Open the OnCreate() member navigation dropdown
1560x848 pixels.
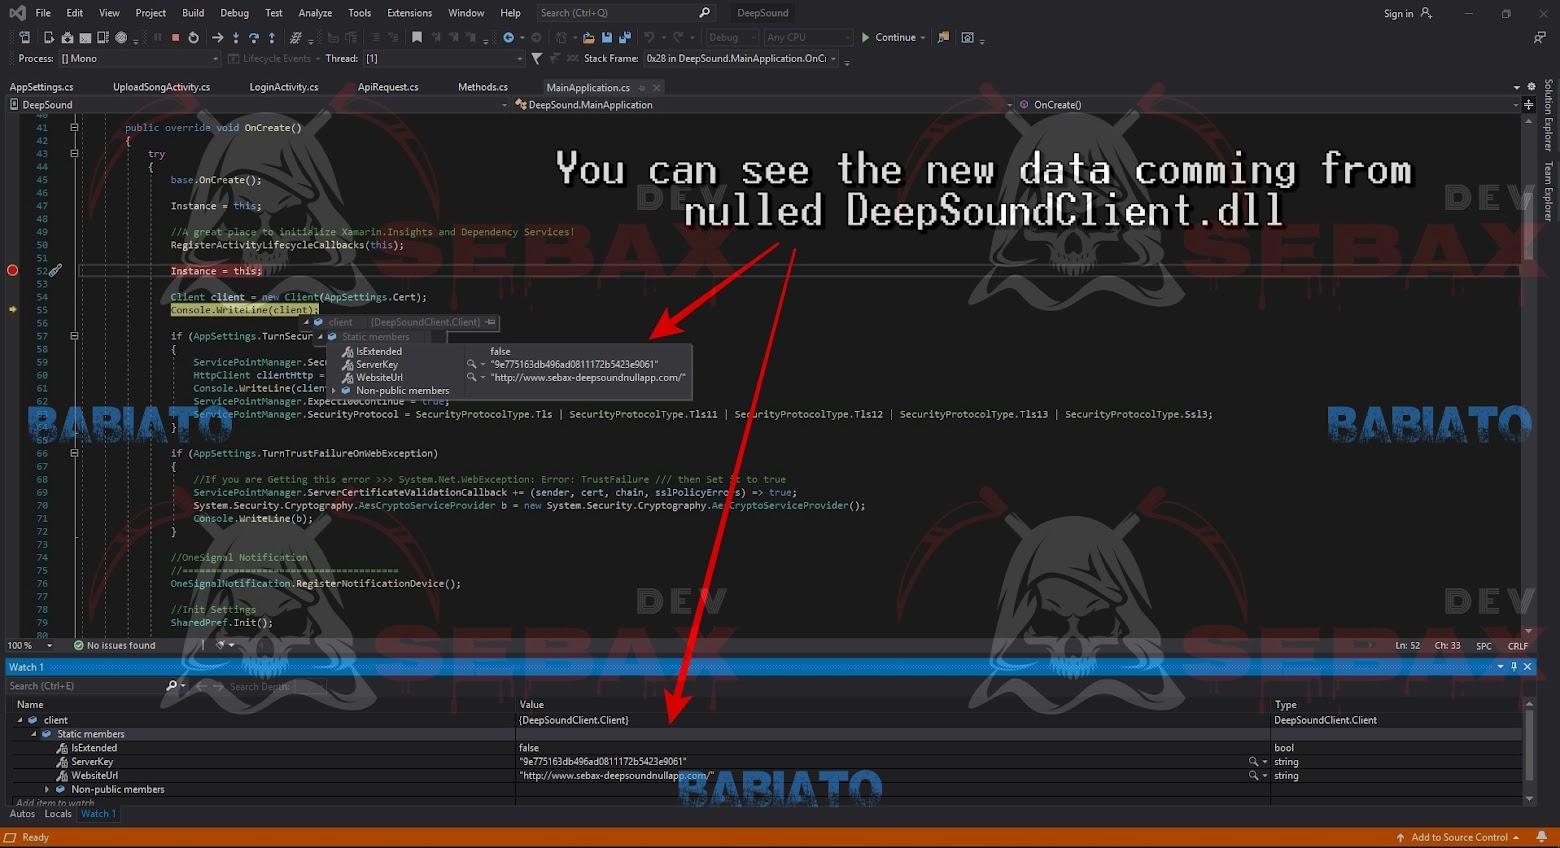tap(1268, 104)
